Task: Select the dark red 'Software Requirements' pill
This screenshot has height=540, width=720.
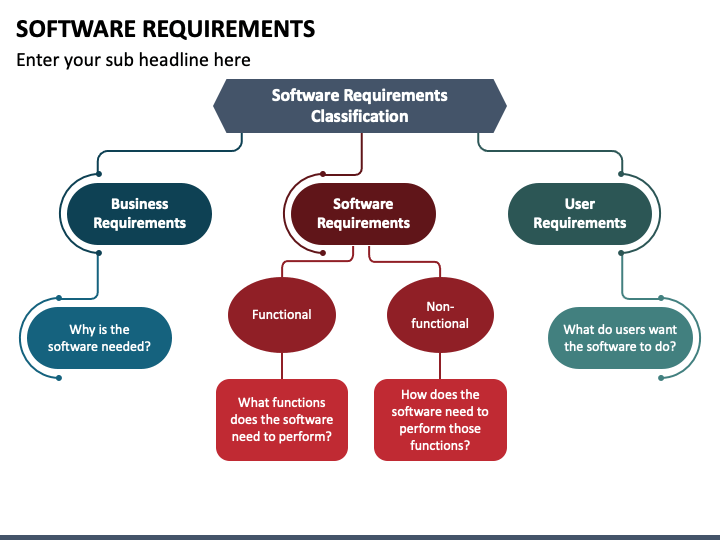Action: click(363, 214)
